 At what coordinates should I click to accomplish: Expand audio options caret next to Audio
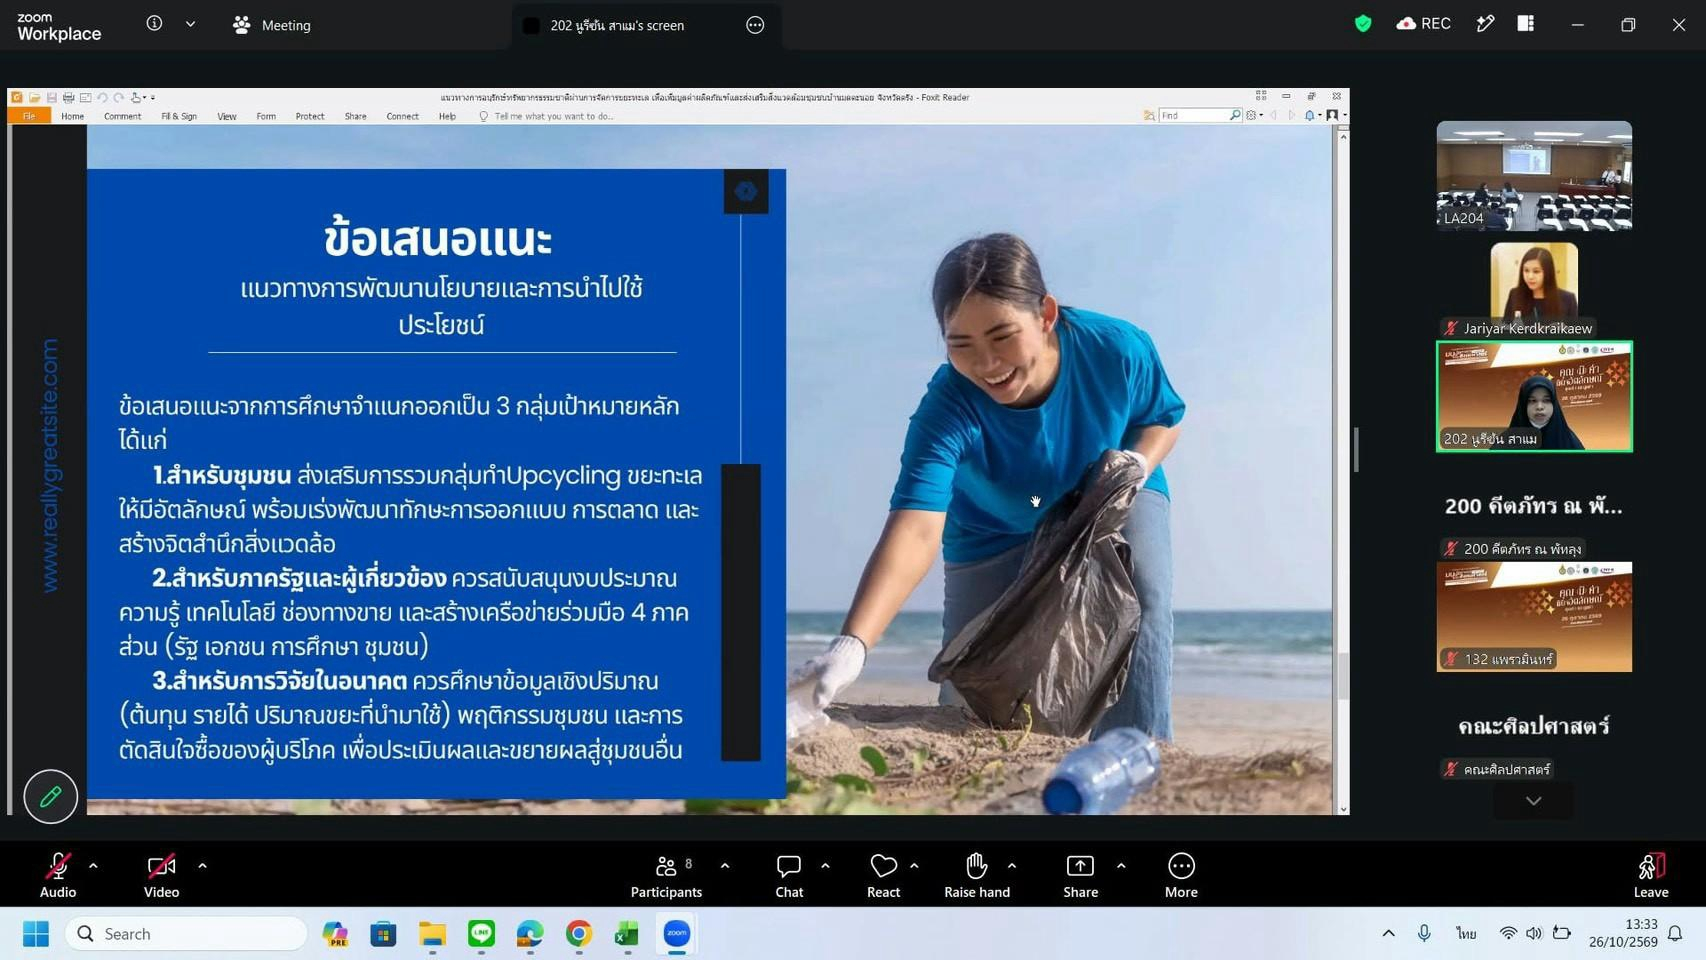tap(93, 866)
